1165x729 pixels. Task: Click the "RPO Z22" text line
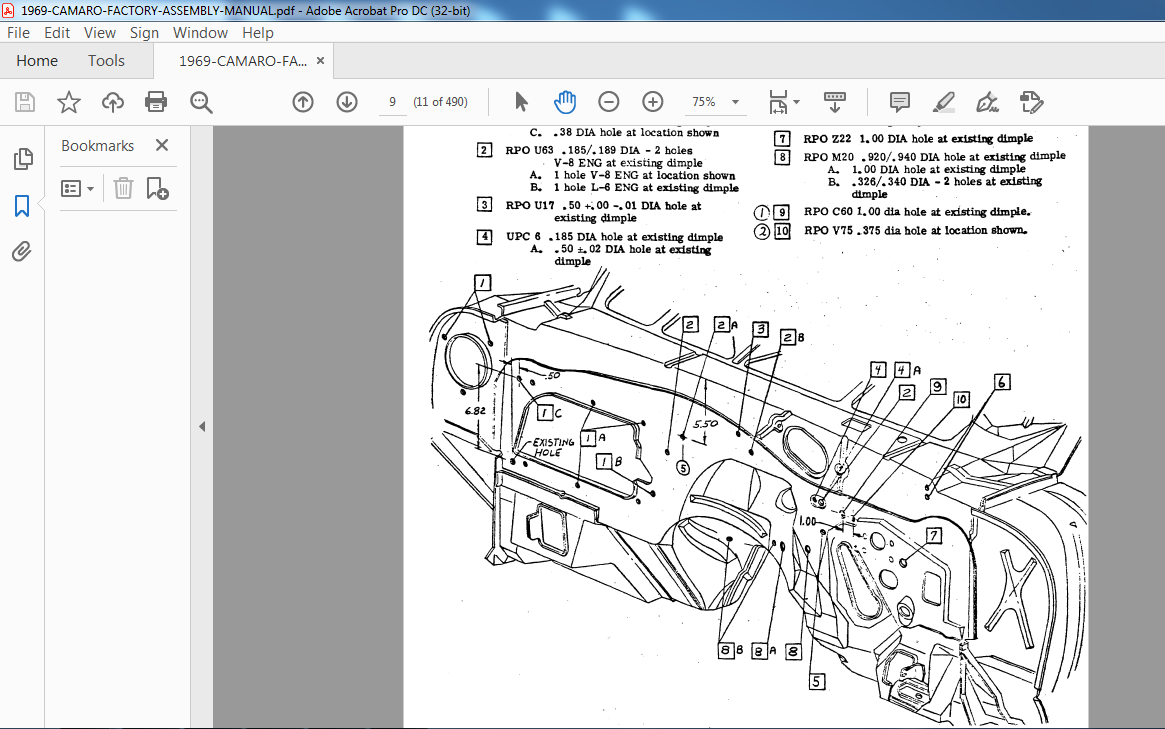[x=918, y=138]
